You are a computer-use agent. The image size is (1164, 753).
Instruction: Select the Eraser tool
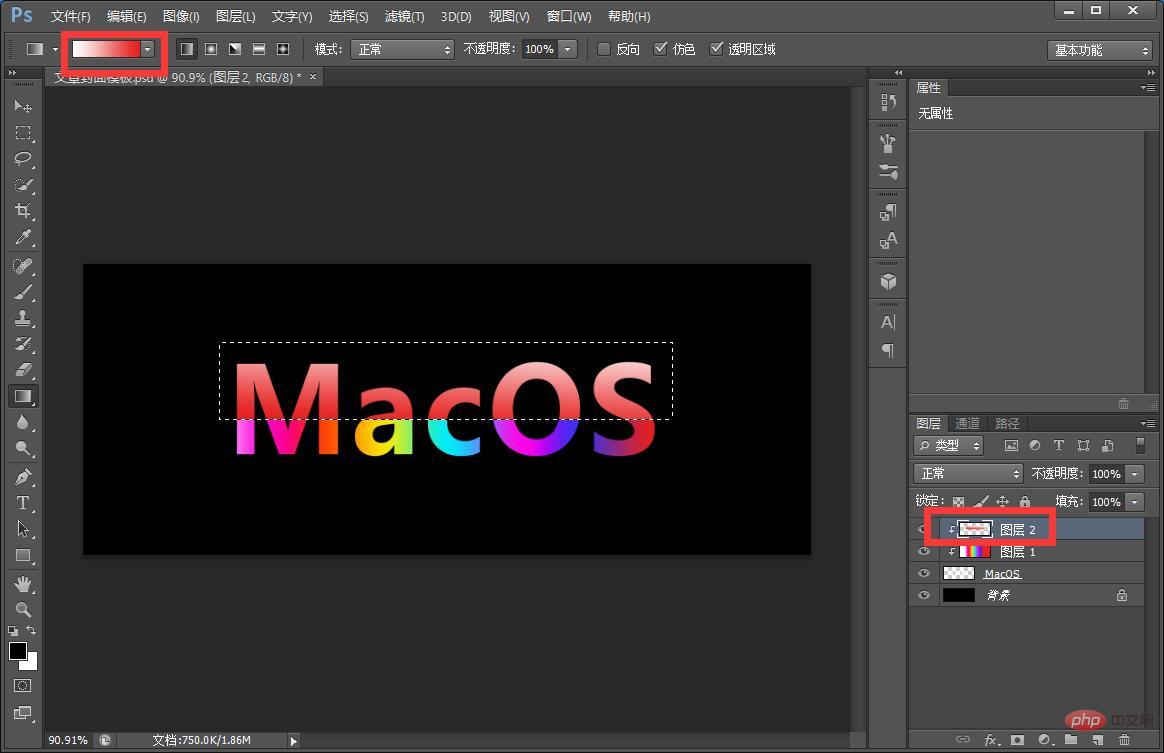[x=22, y=369]
